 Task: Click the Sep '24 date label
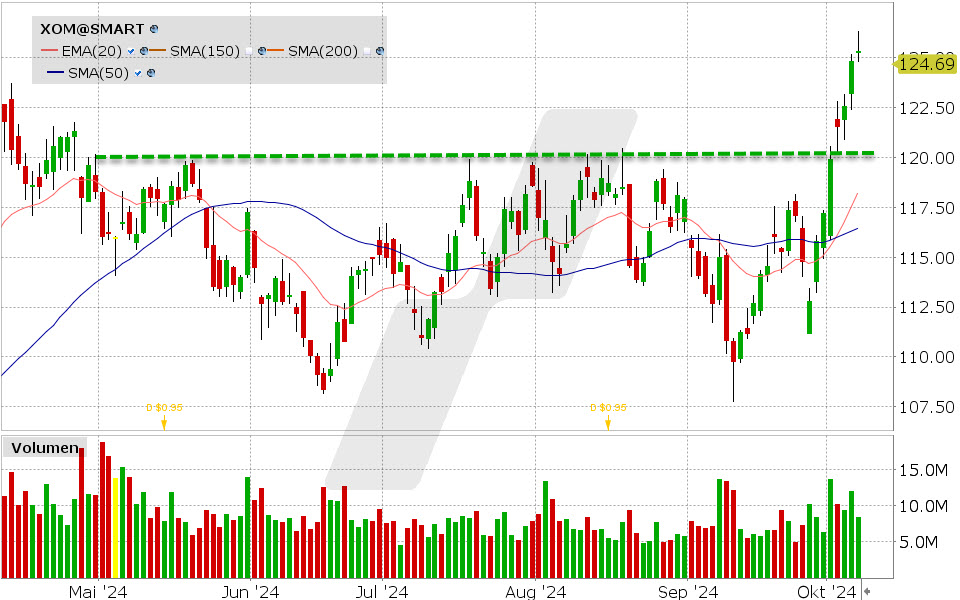688,591
